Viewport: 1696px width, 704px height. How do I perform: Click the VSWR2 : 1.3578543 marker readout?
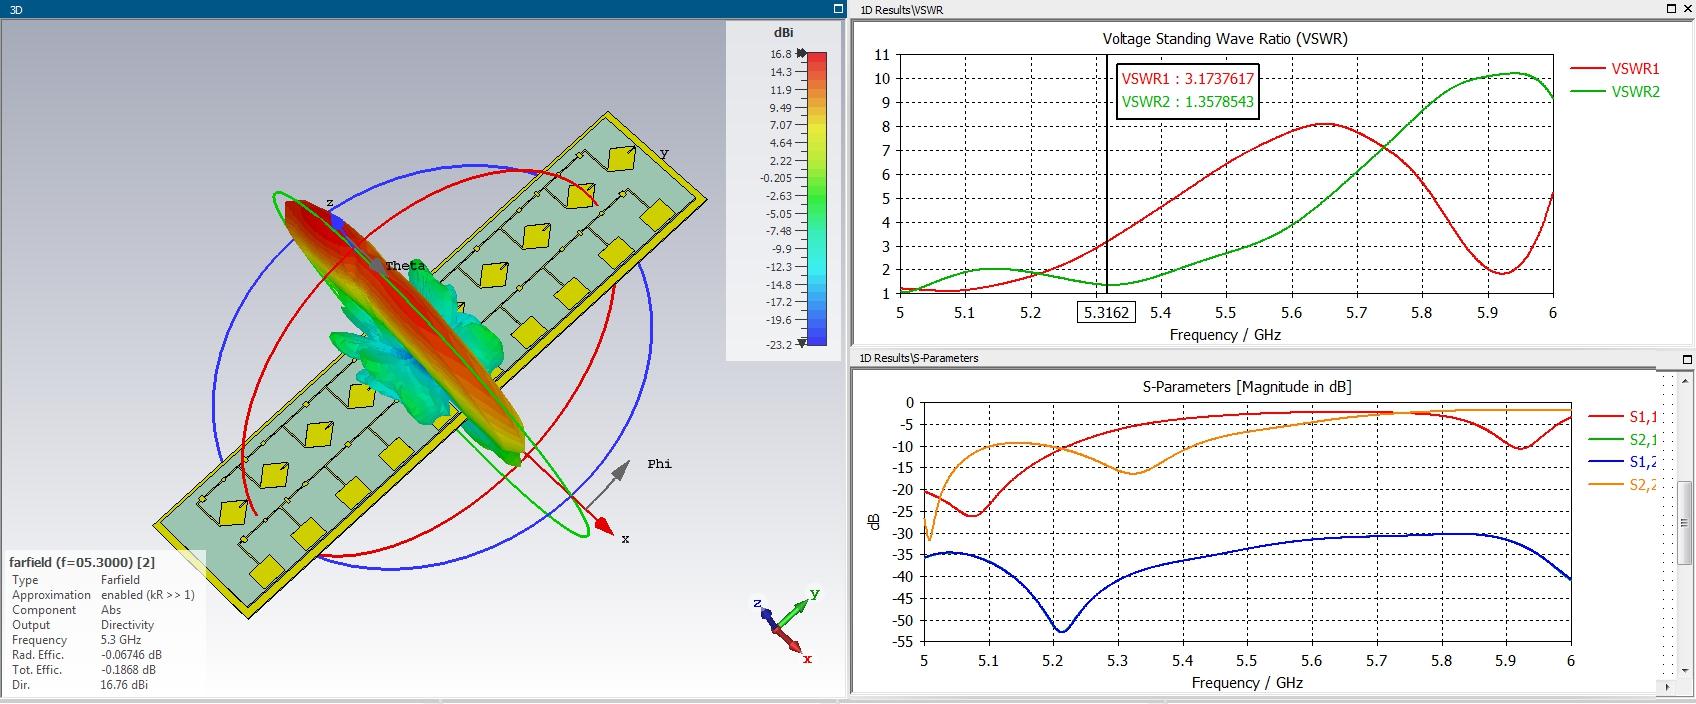point(1187,101)
